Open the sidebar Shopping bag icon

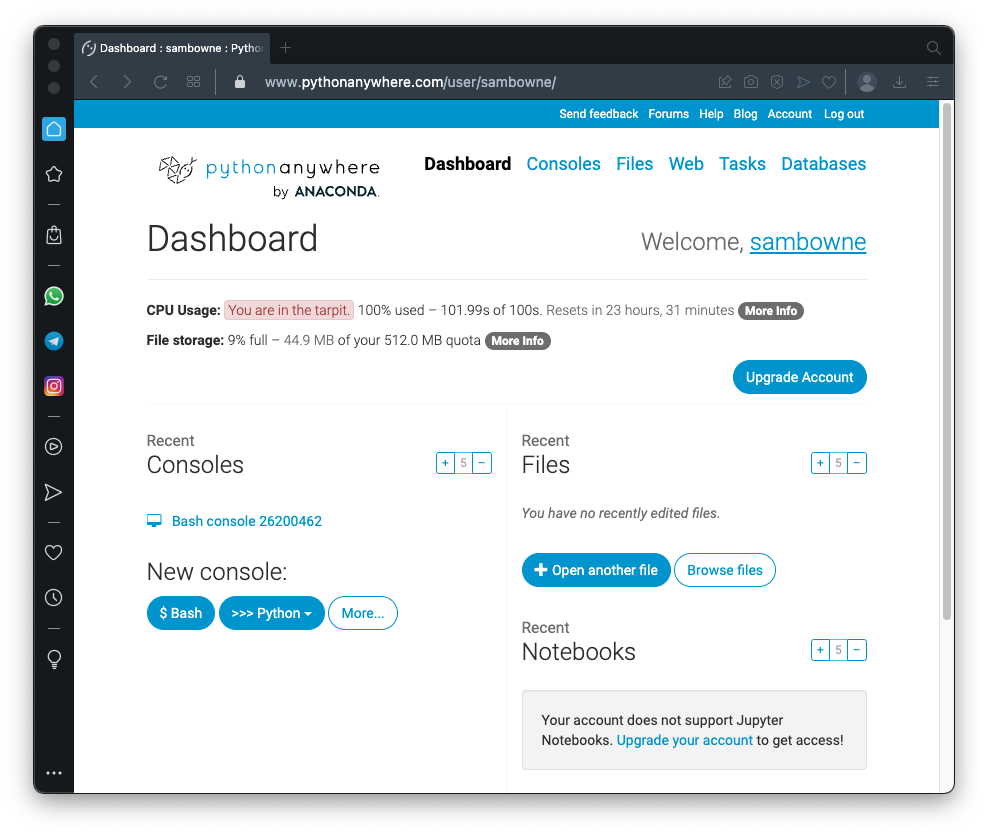coord(54,235)
